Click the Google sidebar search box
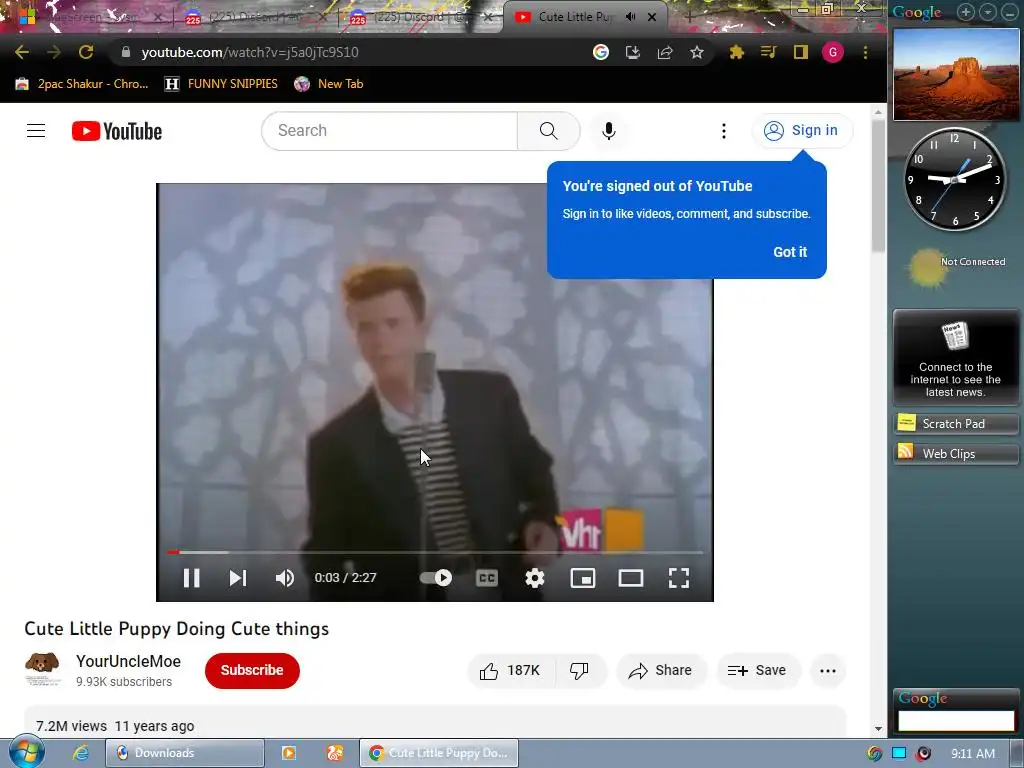This screenshot has width=1024, height=768. pyautogui.click(x=956, y=720)
